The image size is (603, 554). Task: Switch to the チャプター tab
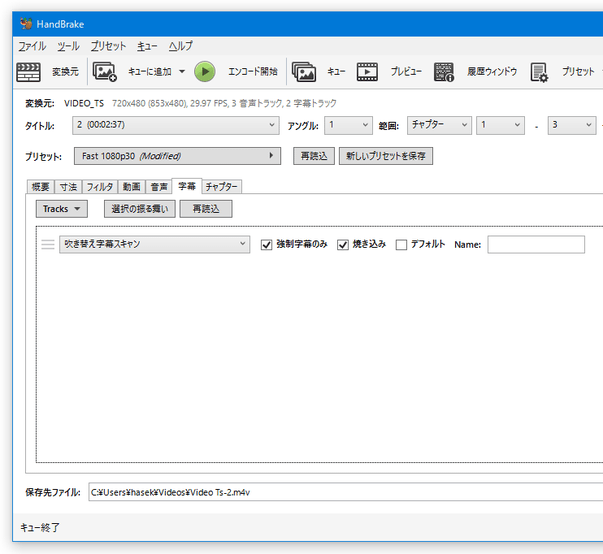222,187
